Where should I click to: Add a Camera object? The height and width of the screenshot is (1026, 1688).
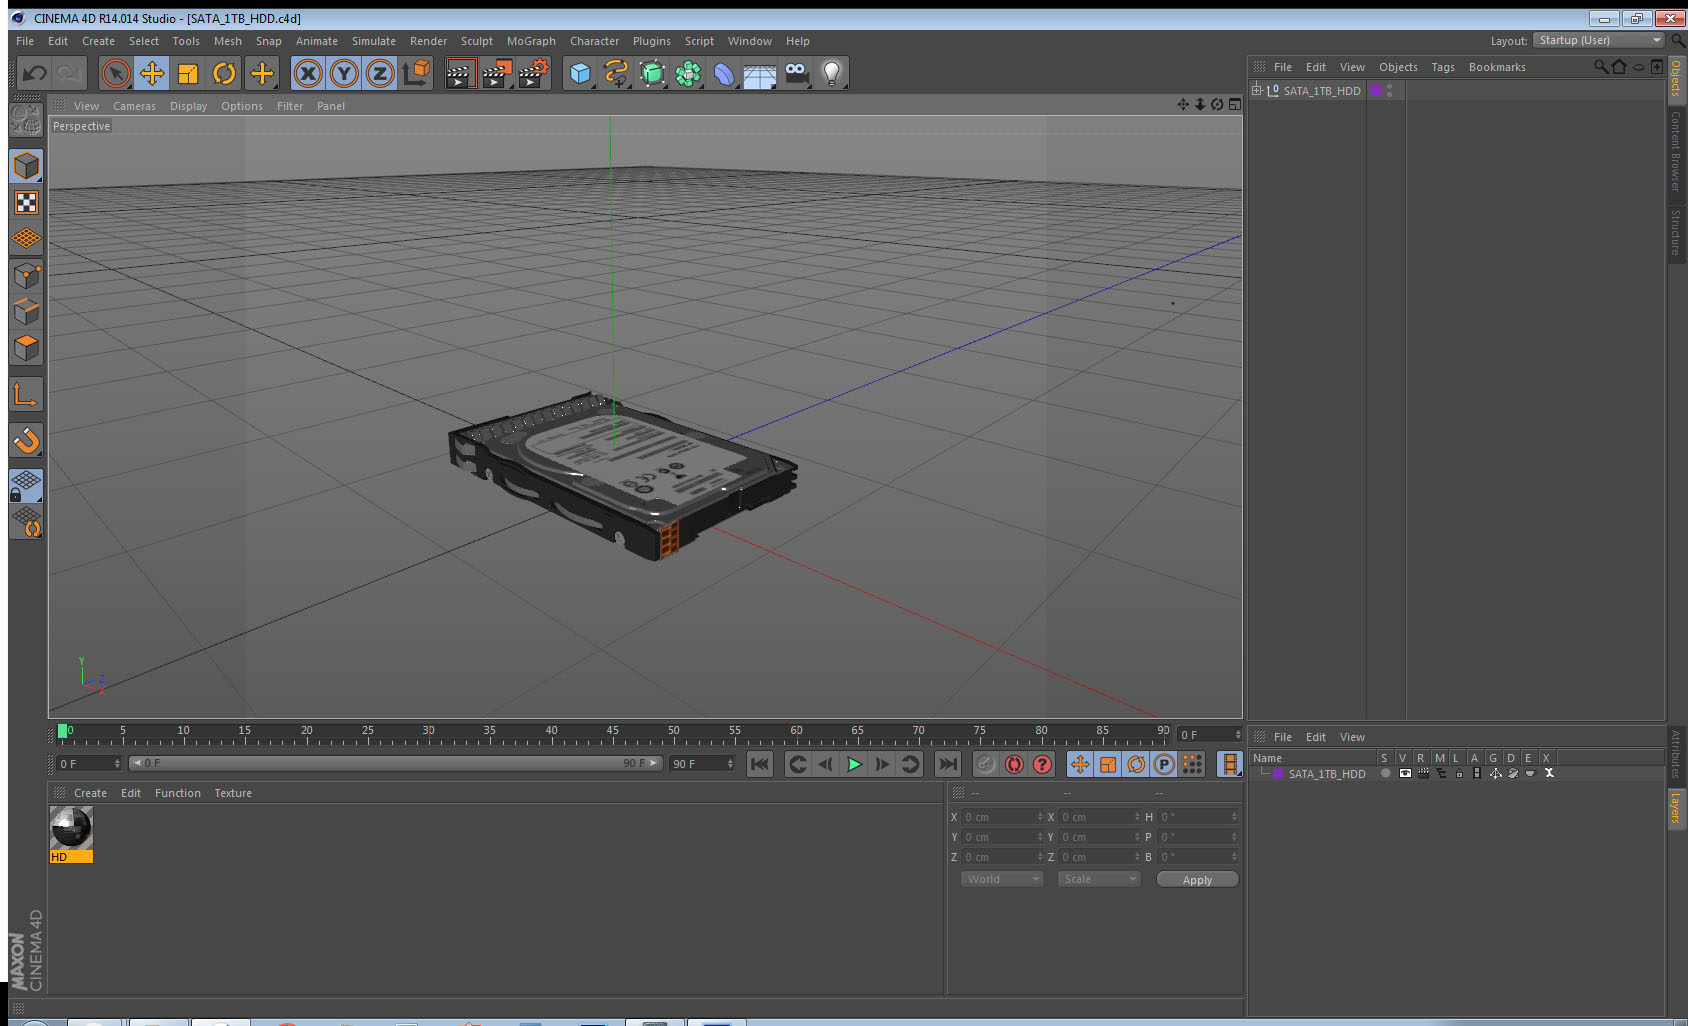click(x=796, y=73)
